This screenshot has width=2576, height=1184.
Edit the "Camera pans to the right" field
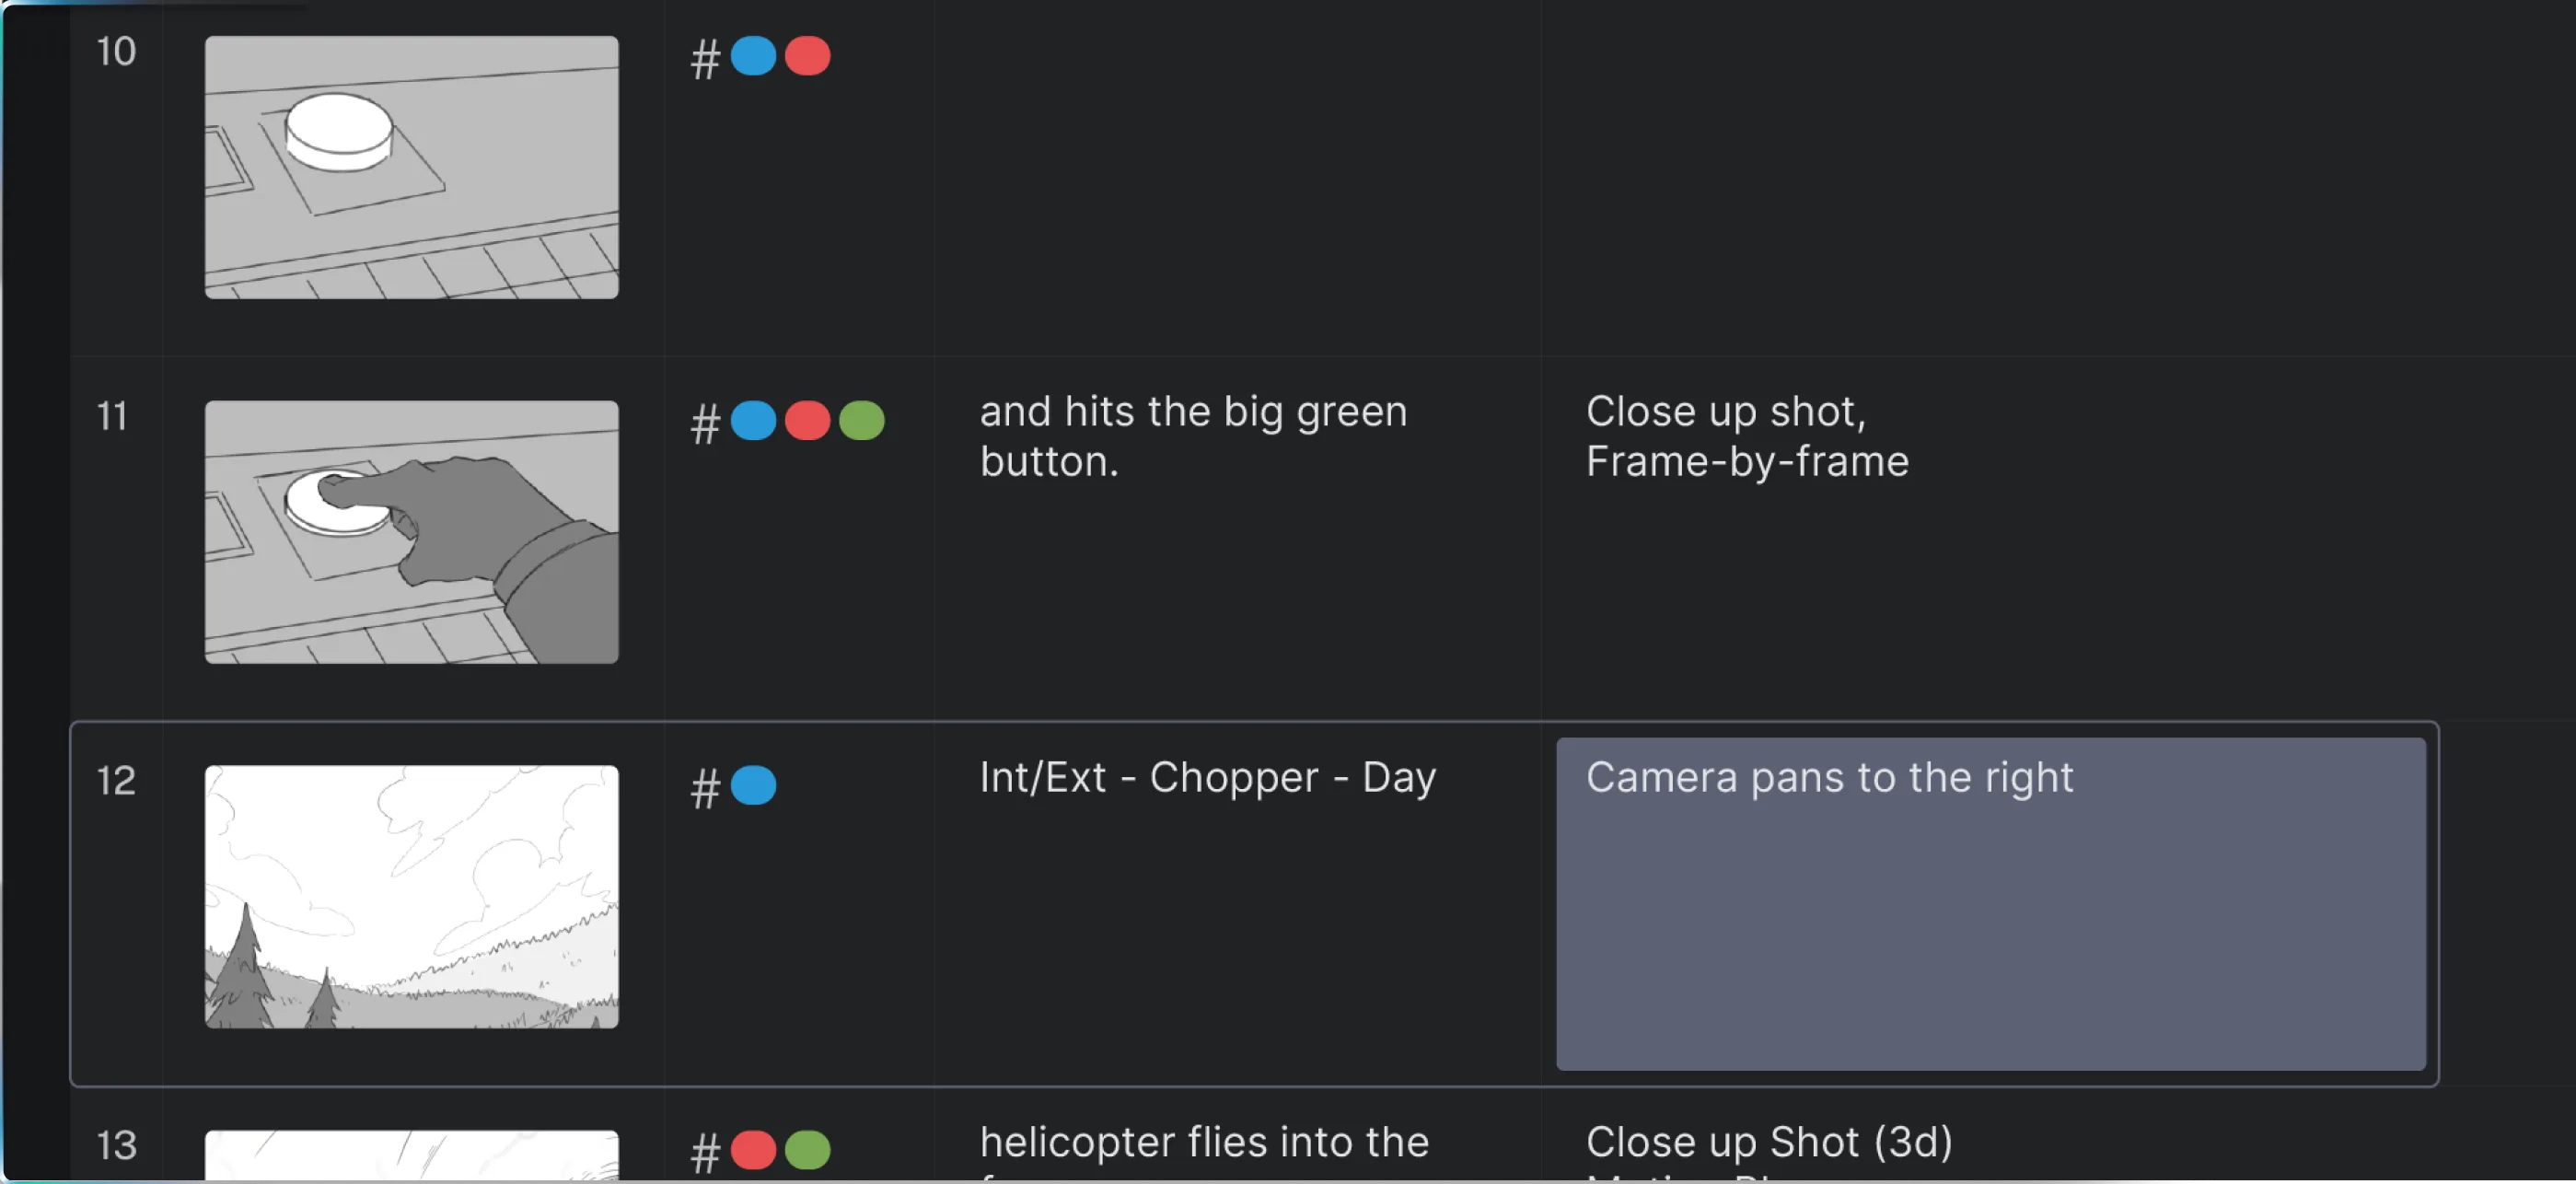(x=1990, y=903)
